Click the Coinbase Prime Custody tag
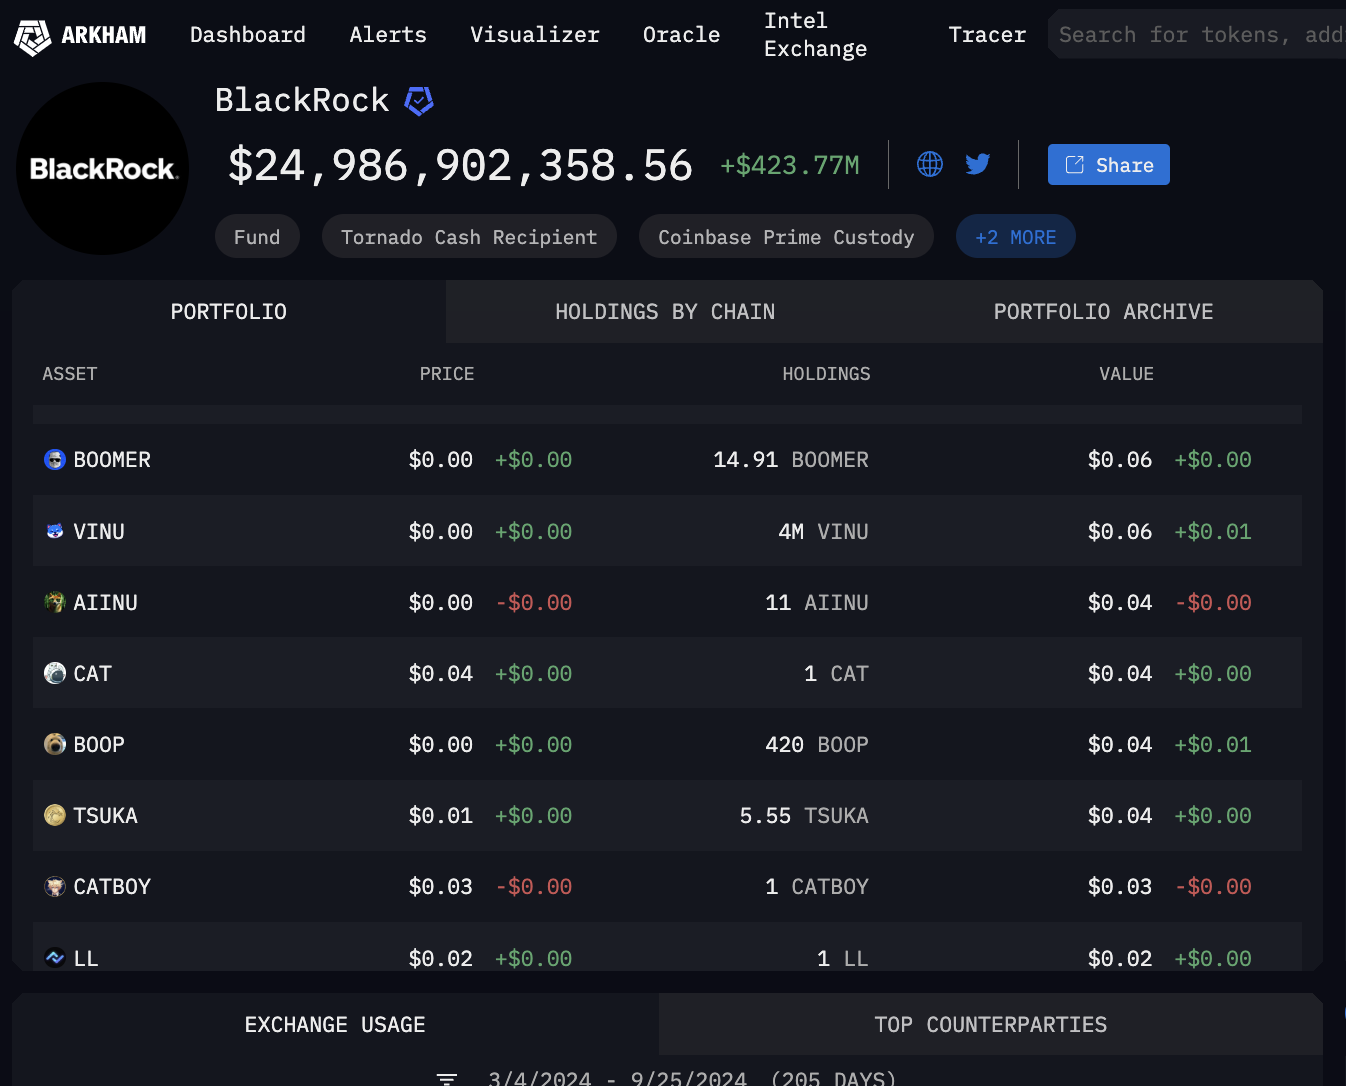 point(786,237)
